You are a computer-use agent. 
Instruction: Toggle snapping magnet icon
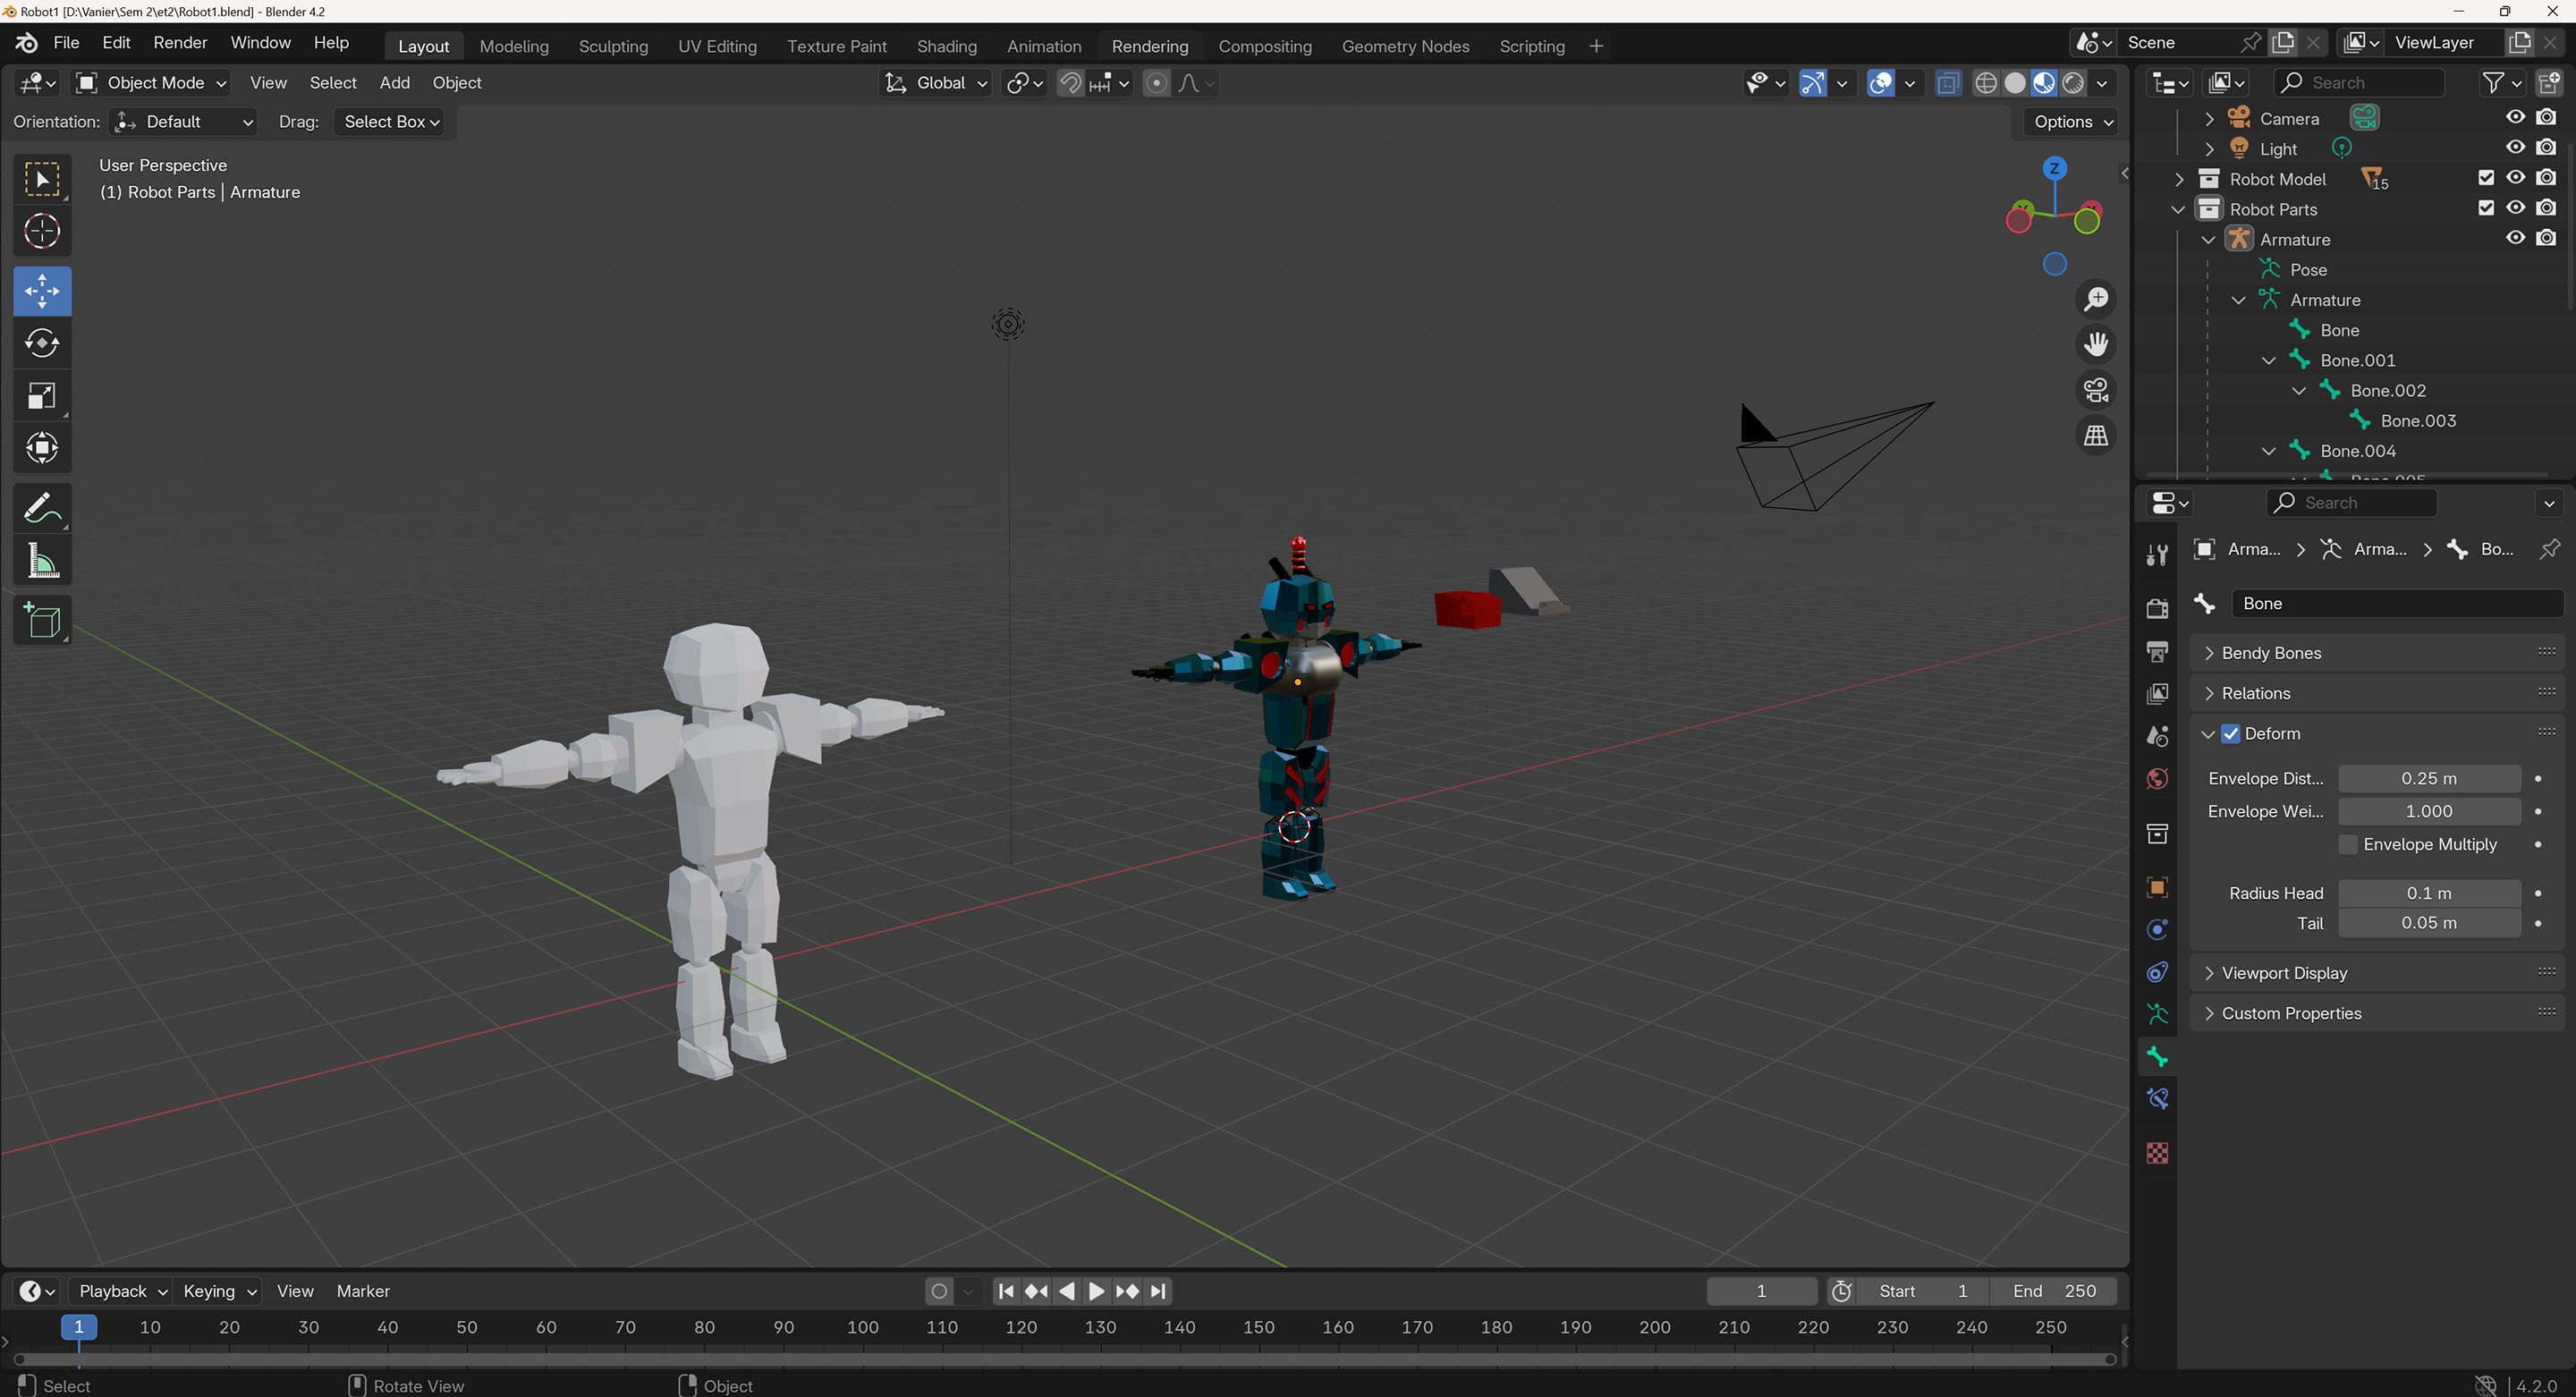click(1071, 83)
